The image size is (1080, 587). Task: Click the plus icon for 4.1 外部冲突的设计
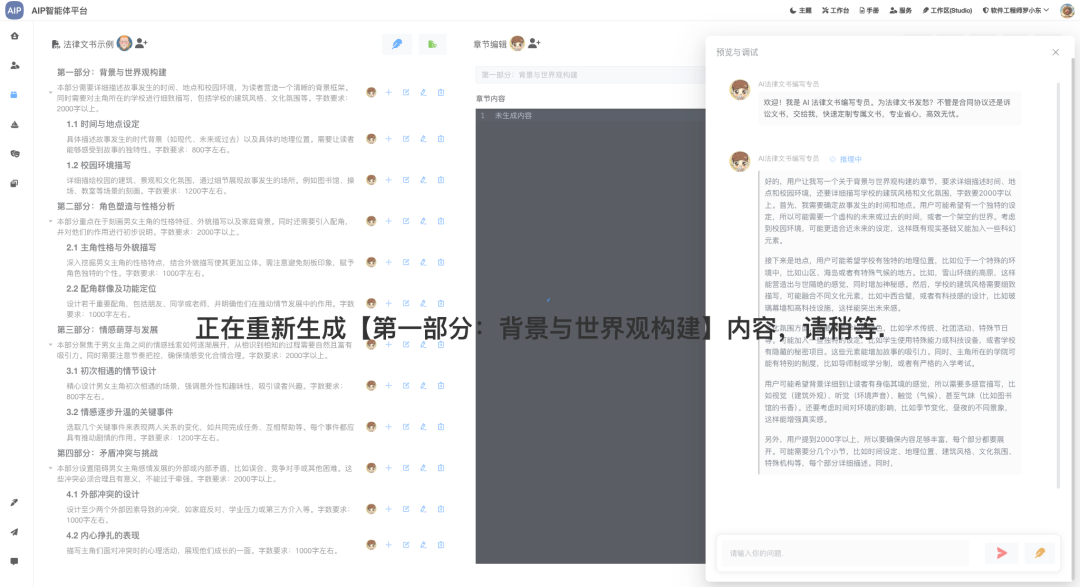coord(388,509)
